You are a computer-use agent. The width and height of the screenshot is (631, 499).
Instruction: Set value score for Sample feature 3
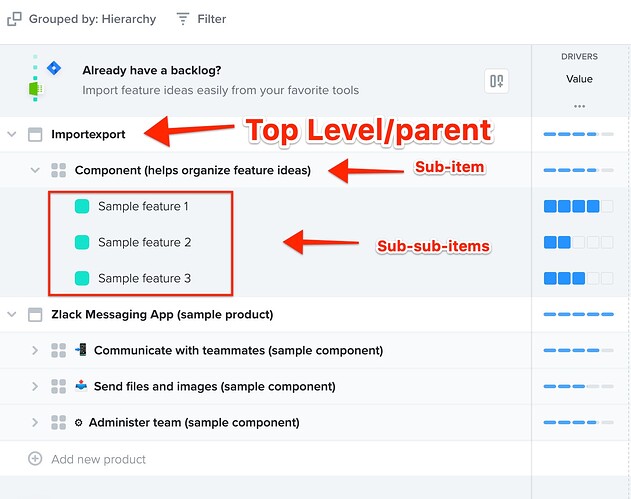(579, 278)
